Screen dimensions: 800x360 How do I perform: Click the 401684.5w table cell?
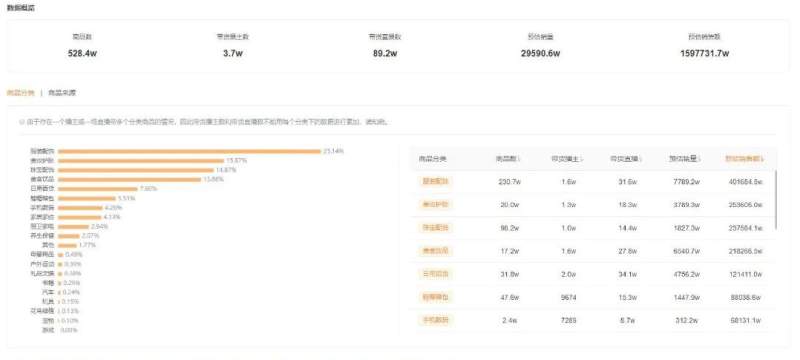tap(746, 182)
